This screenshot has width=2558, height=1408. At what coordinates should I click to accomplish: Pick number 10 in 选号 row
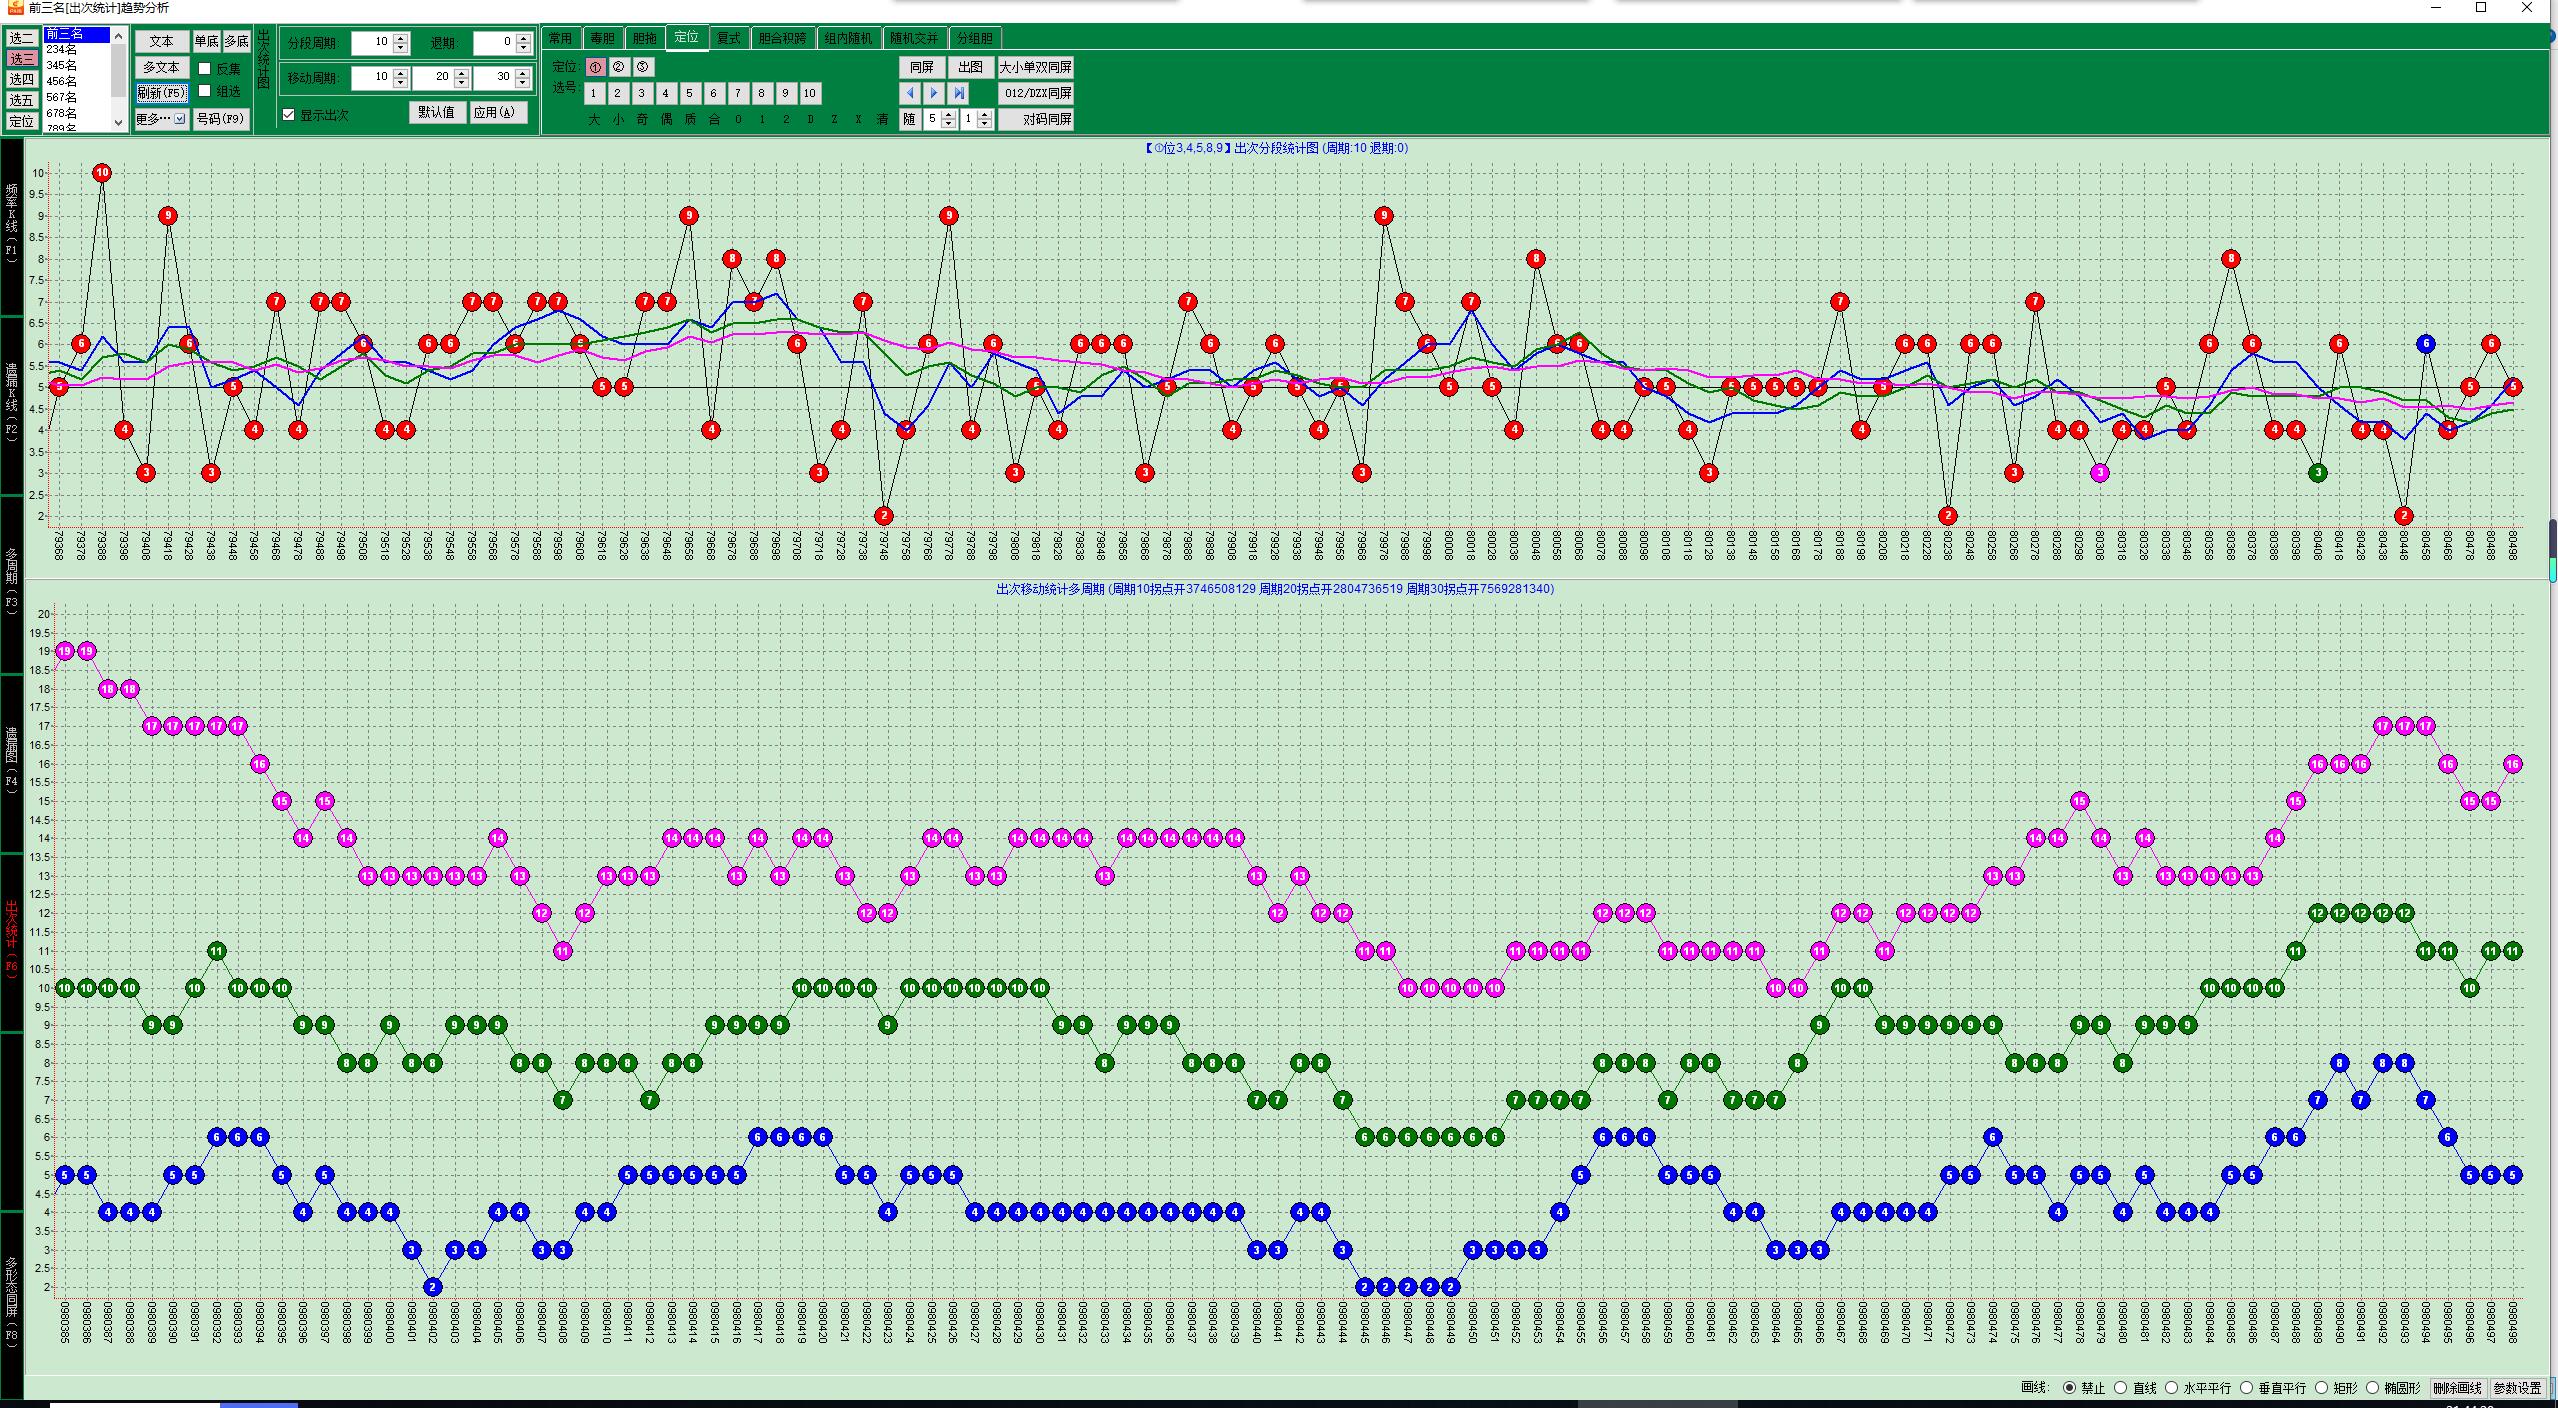(810, 93)
